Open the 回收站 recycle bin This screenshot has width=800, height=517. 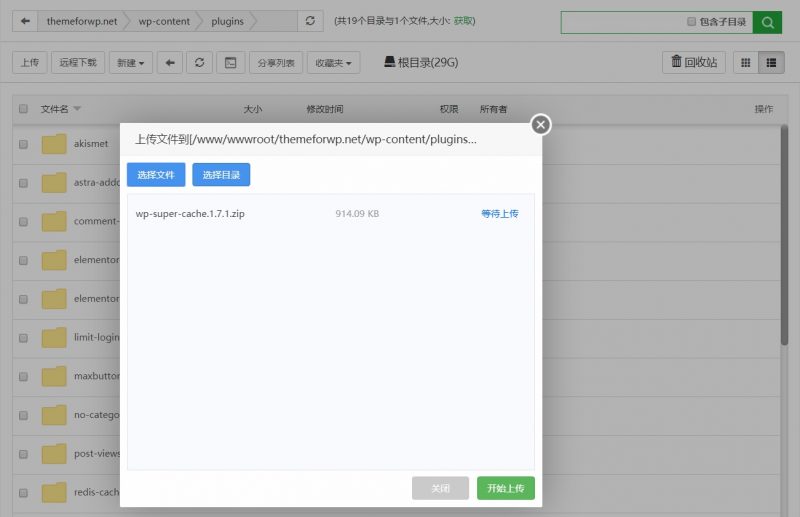coord(693,62)
